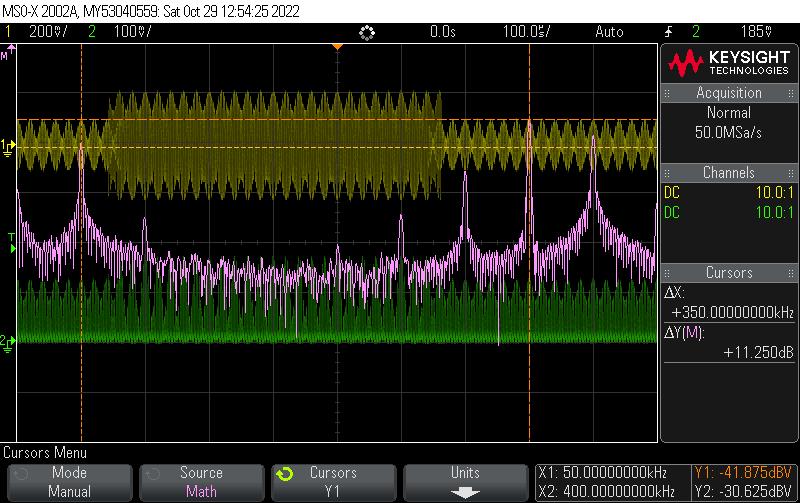Screen dimensions: 800x503
Task: Click channel 1 DC coupling label
Action: coord(672,192)
